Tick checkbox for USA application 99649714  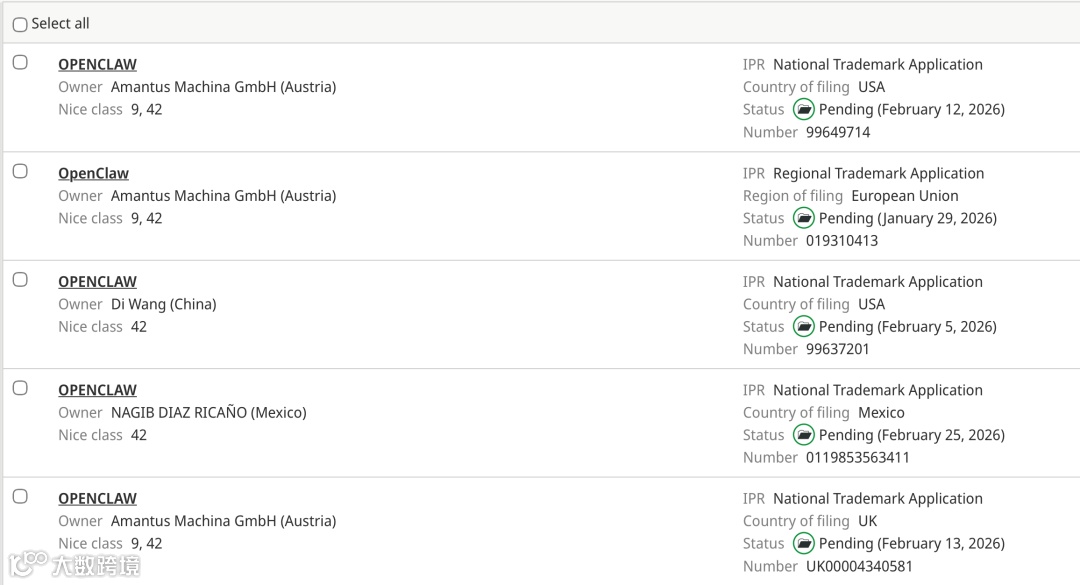pos(20,63)
